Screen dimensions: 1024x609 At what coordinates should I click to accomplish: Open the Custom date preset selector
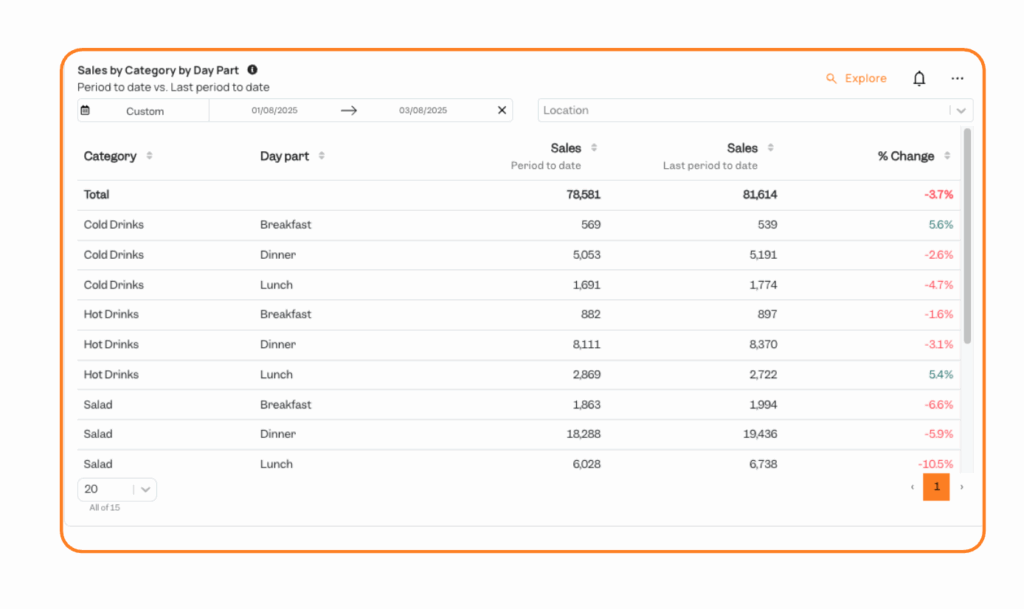click(145, 111)
